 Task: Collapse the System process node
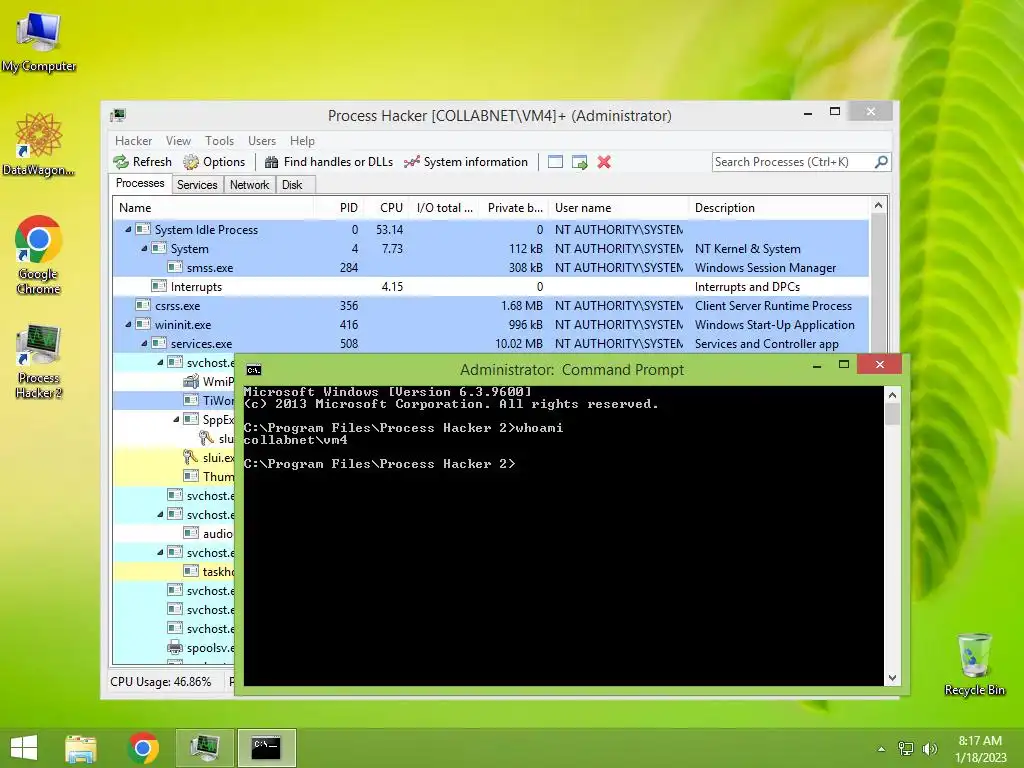point(144,248)
